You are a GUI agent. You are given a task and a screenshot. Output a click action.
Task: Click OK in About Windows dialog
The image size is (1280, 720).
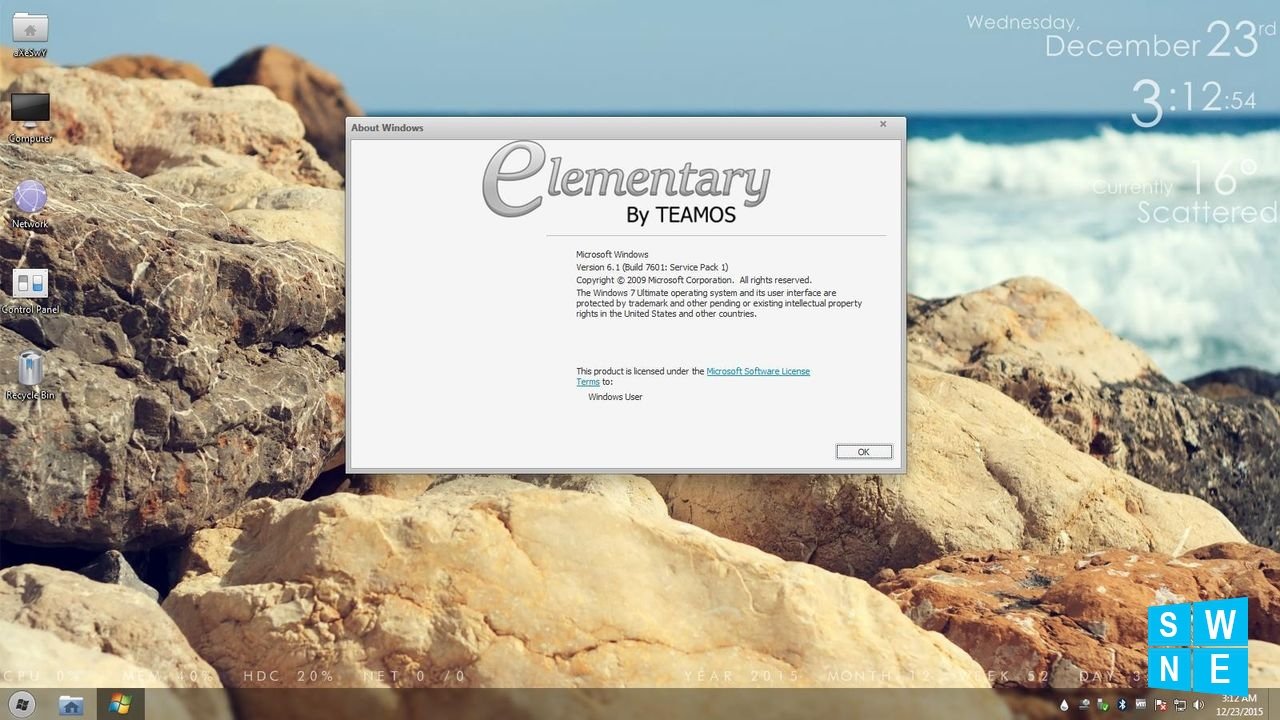[864, 452]
